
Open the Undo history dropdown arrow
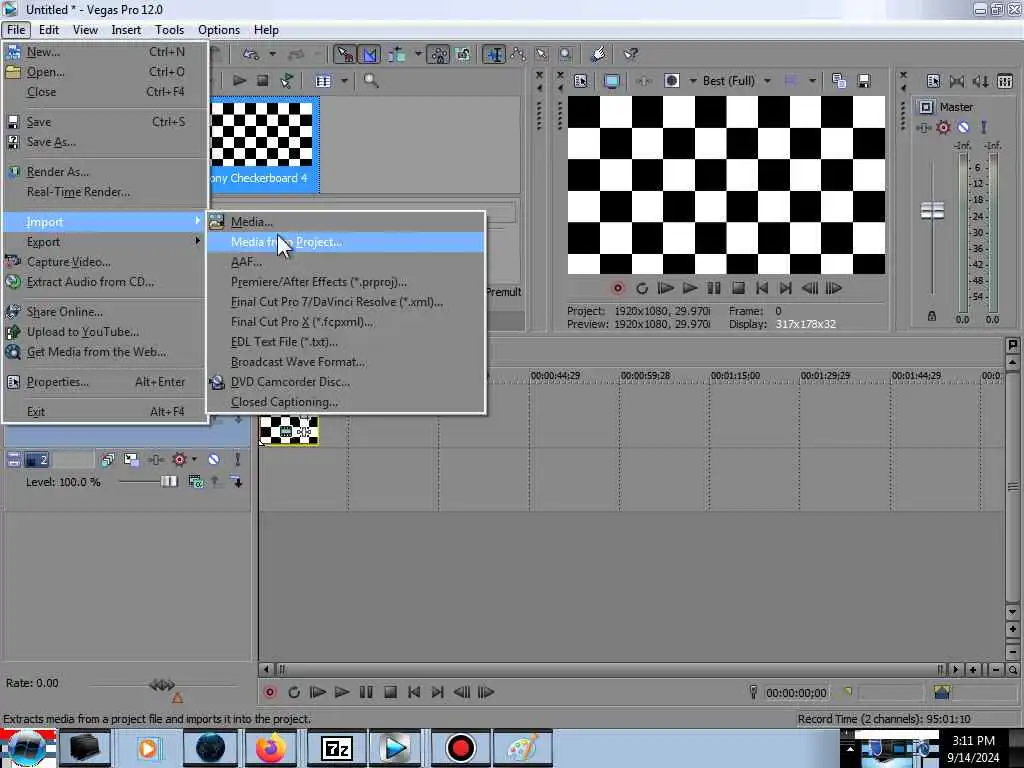[x=272, y=54]
